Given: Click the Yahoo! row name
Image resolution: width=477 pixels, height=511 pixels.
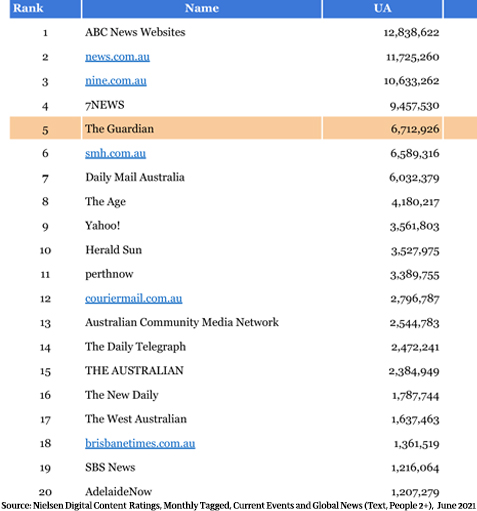Looking at the screenshot, I should 102,226.
